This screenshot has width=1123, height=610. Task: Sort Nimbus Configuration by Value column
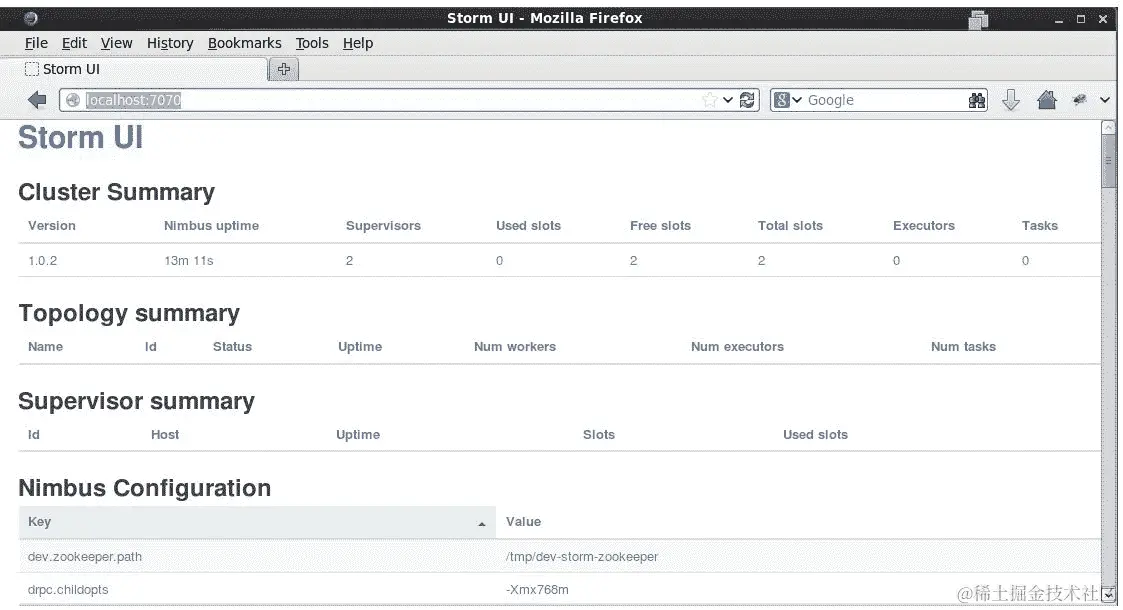pos(523,522)
